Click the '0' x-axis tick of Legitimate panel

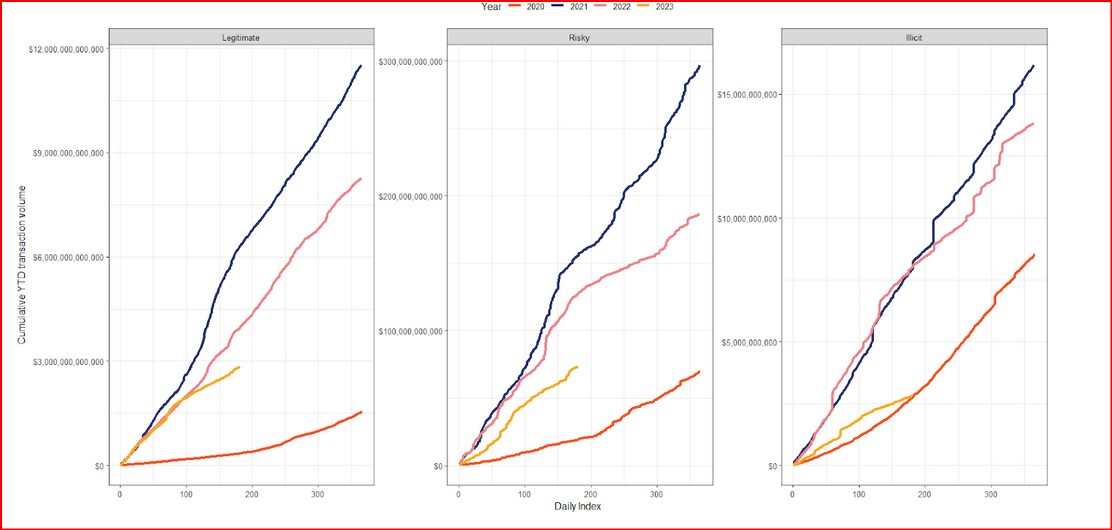[120, 494]
